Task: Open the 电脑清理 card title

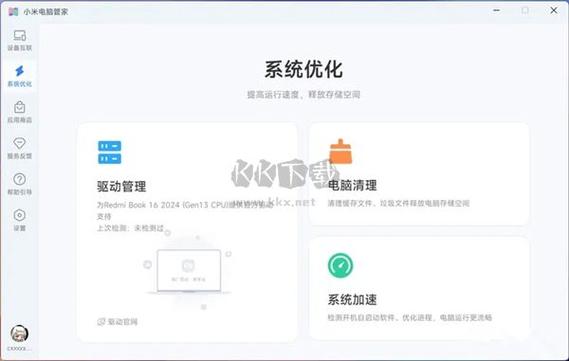Action: pyautogui.click(x=352, y=185)
